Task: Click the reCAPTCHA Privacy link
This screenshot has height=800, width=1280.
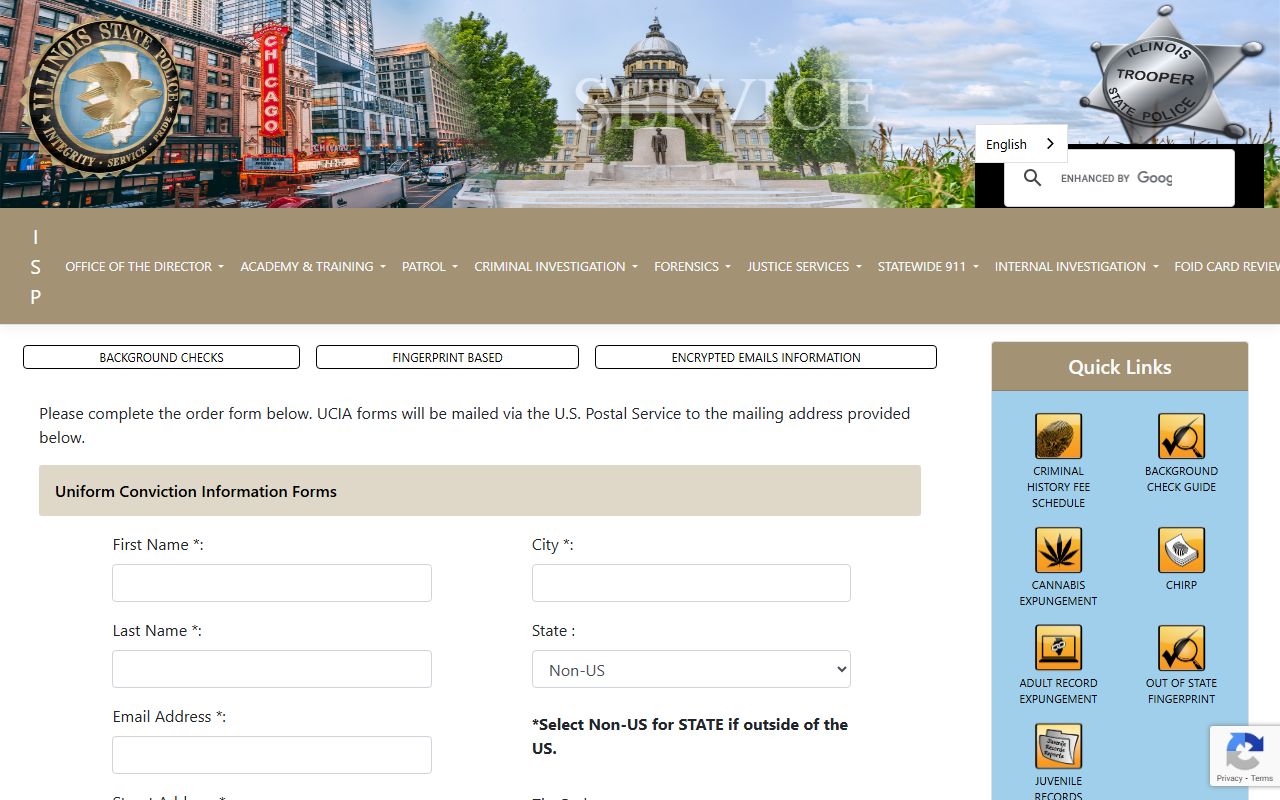Action: [x=1229, y=778]
